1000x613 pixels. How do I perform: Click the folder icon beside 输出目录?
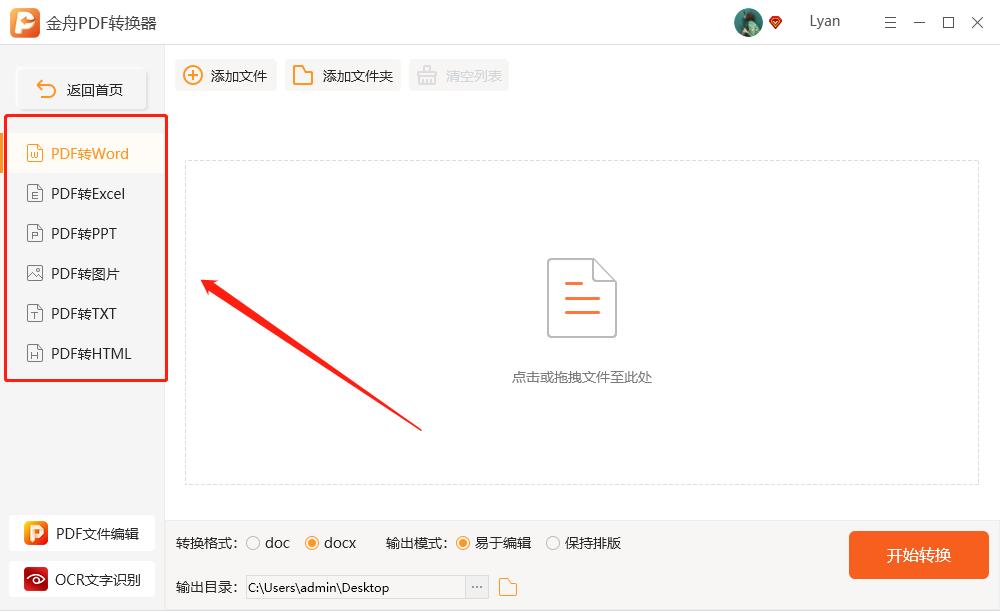click(x=507, y=588)
